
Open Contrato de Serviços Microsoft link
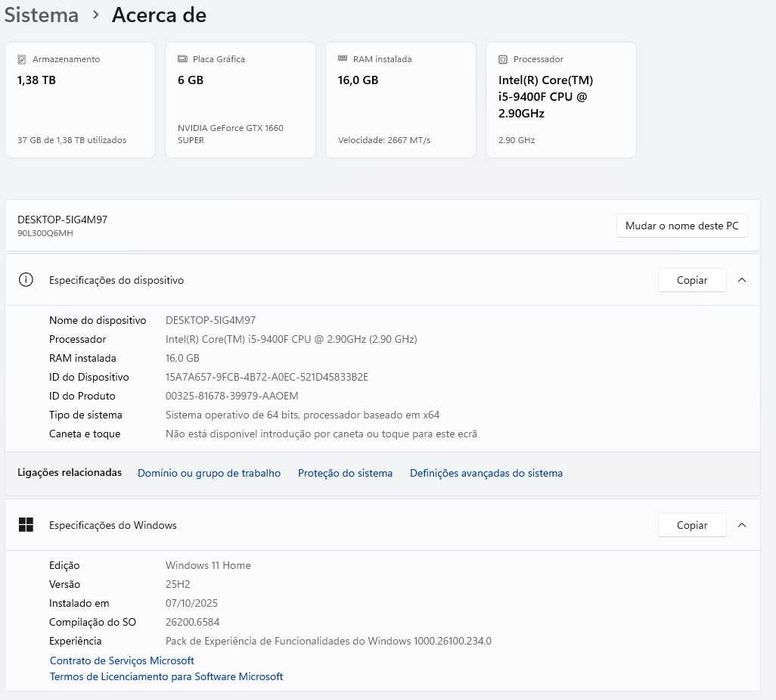pos(122,660)
